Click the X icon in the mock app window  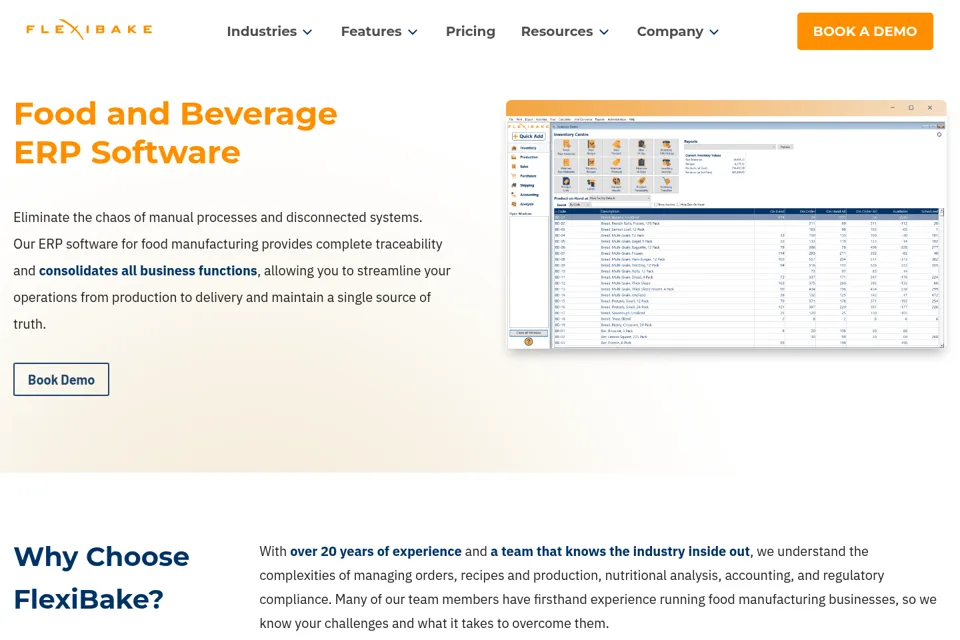coord(929,108)
